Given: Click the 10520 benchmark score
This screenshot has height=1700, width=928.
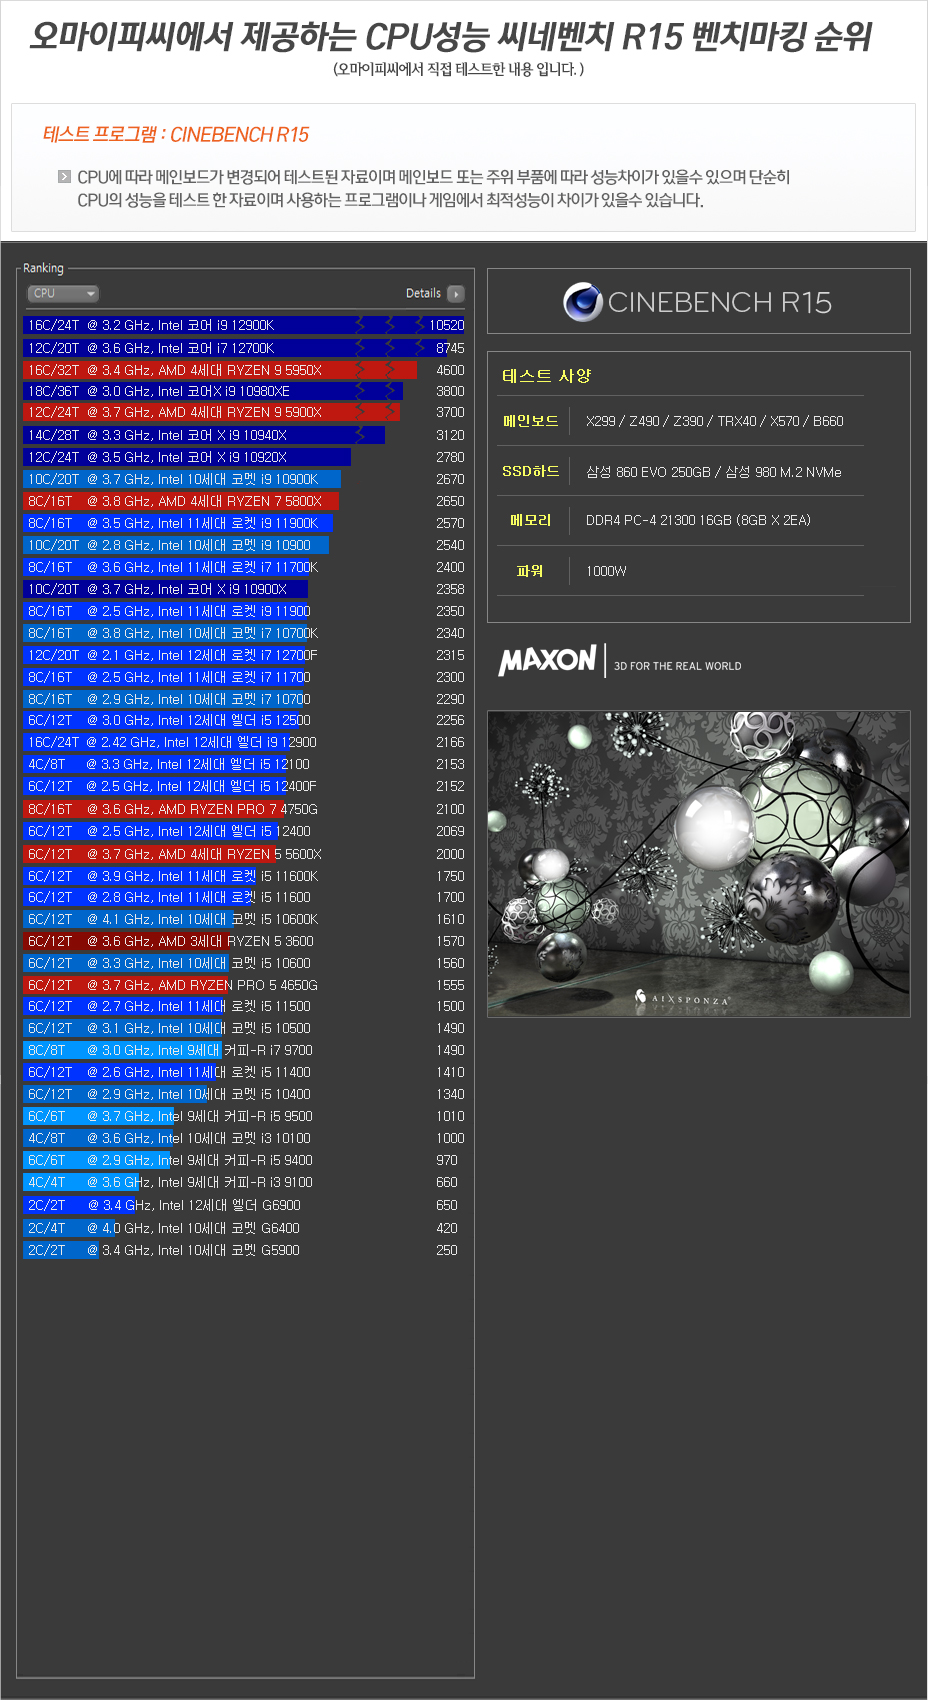Looking at the screenshot, I should coord(447,325).
